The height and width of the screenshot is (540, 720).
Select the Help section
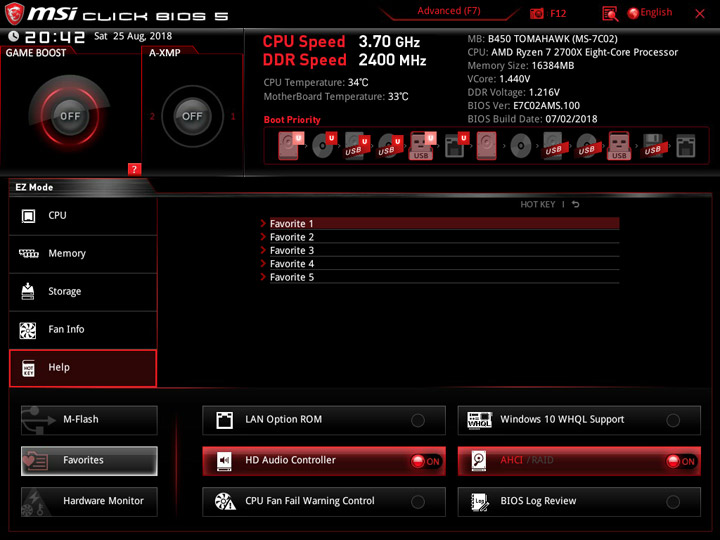pos(83,368)
